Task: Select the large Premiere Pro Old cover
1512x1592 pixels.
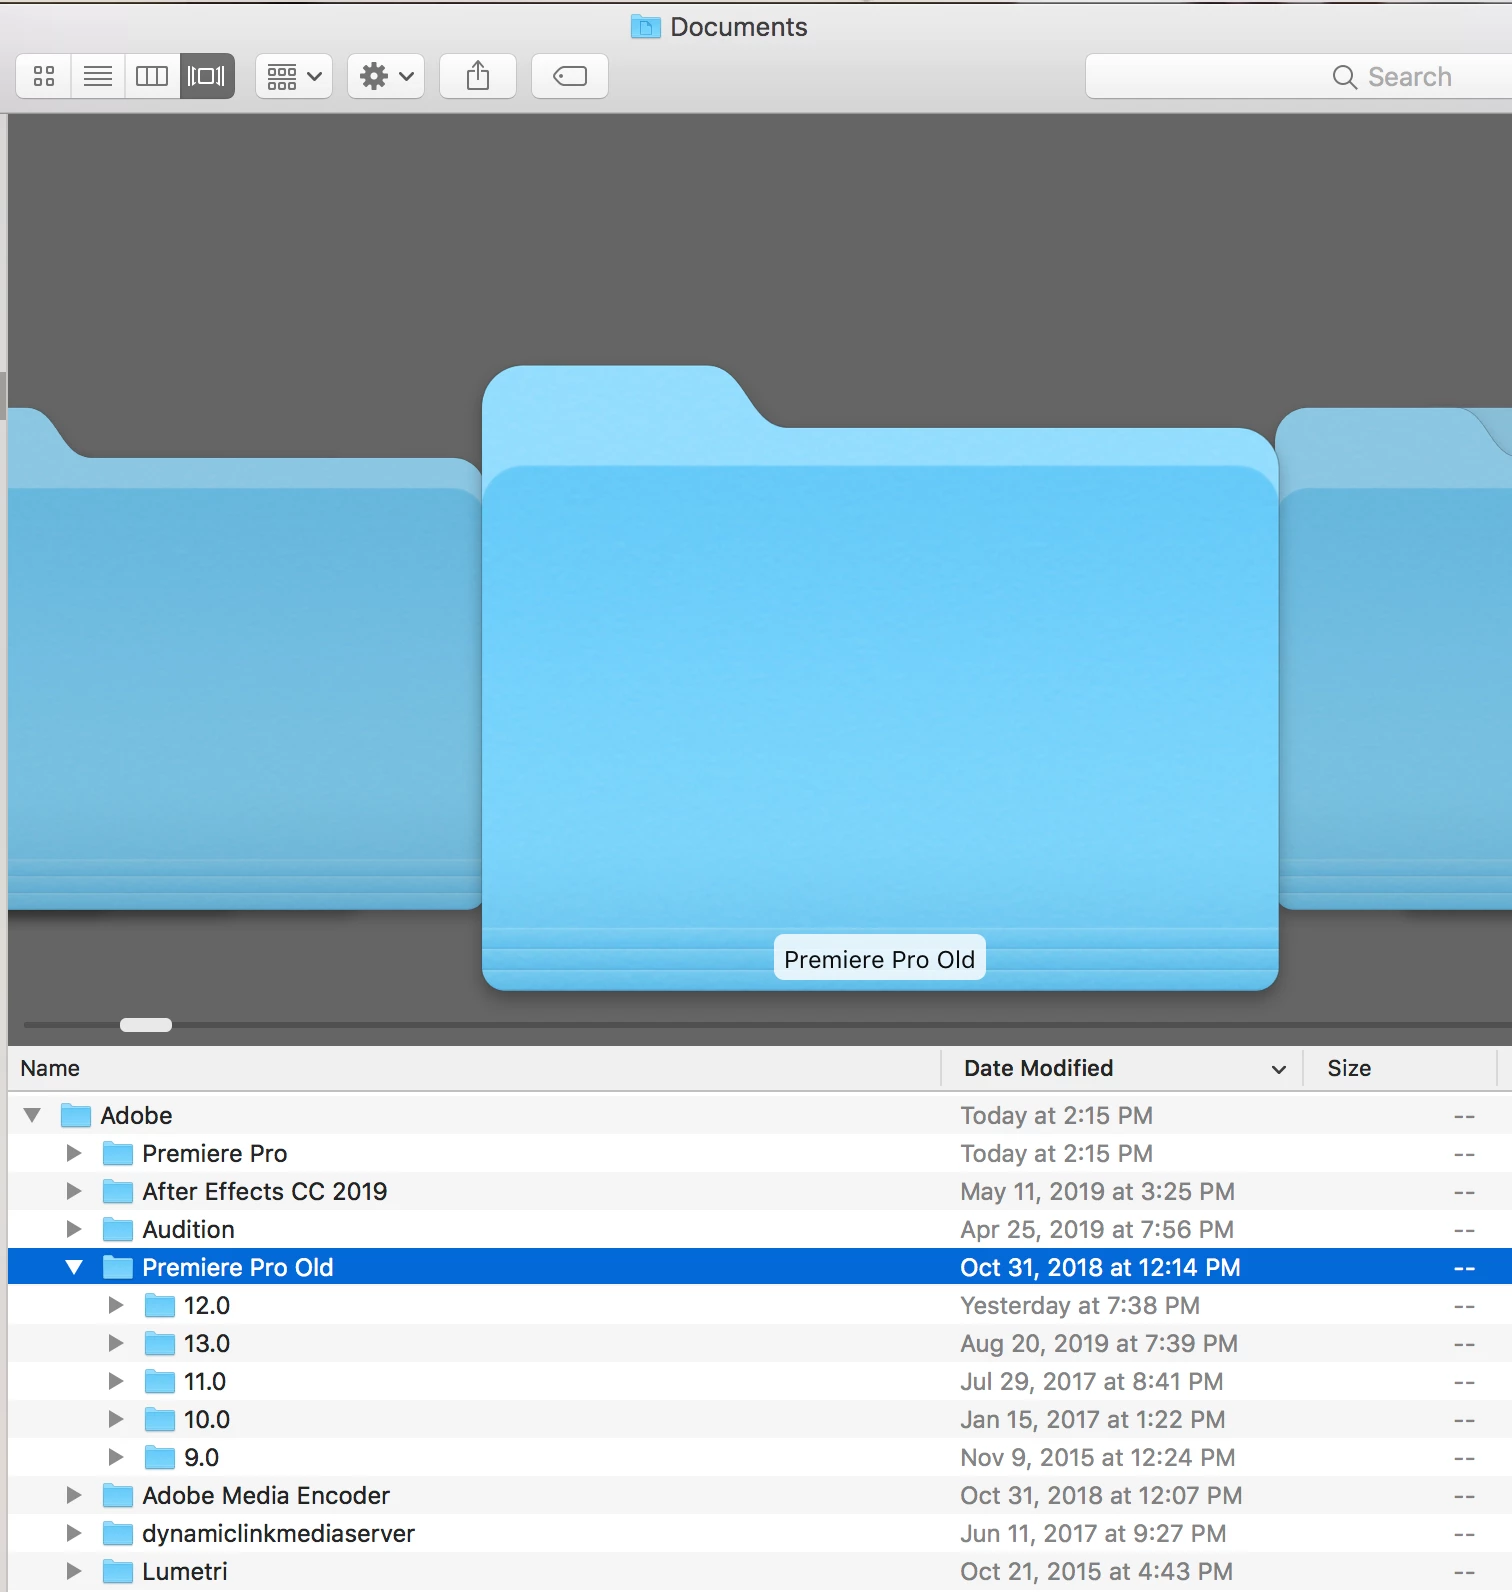Action: [880, 678]
